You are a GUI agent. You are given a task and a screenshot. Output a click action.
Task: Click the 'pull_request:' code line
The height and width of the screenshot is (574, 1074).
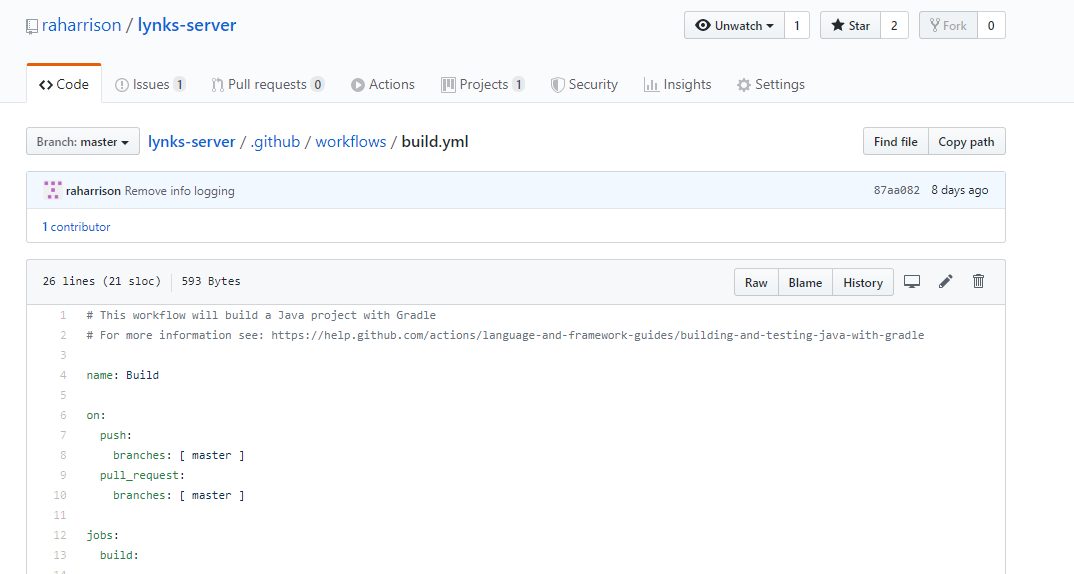(x=142, y=475)
